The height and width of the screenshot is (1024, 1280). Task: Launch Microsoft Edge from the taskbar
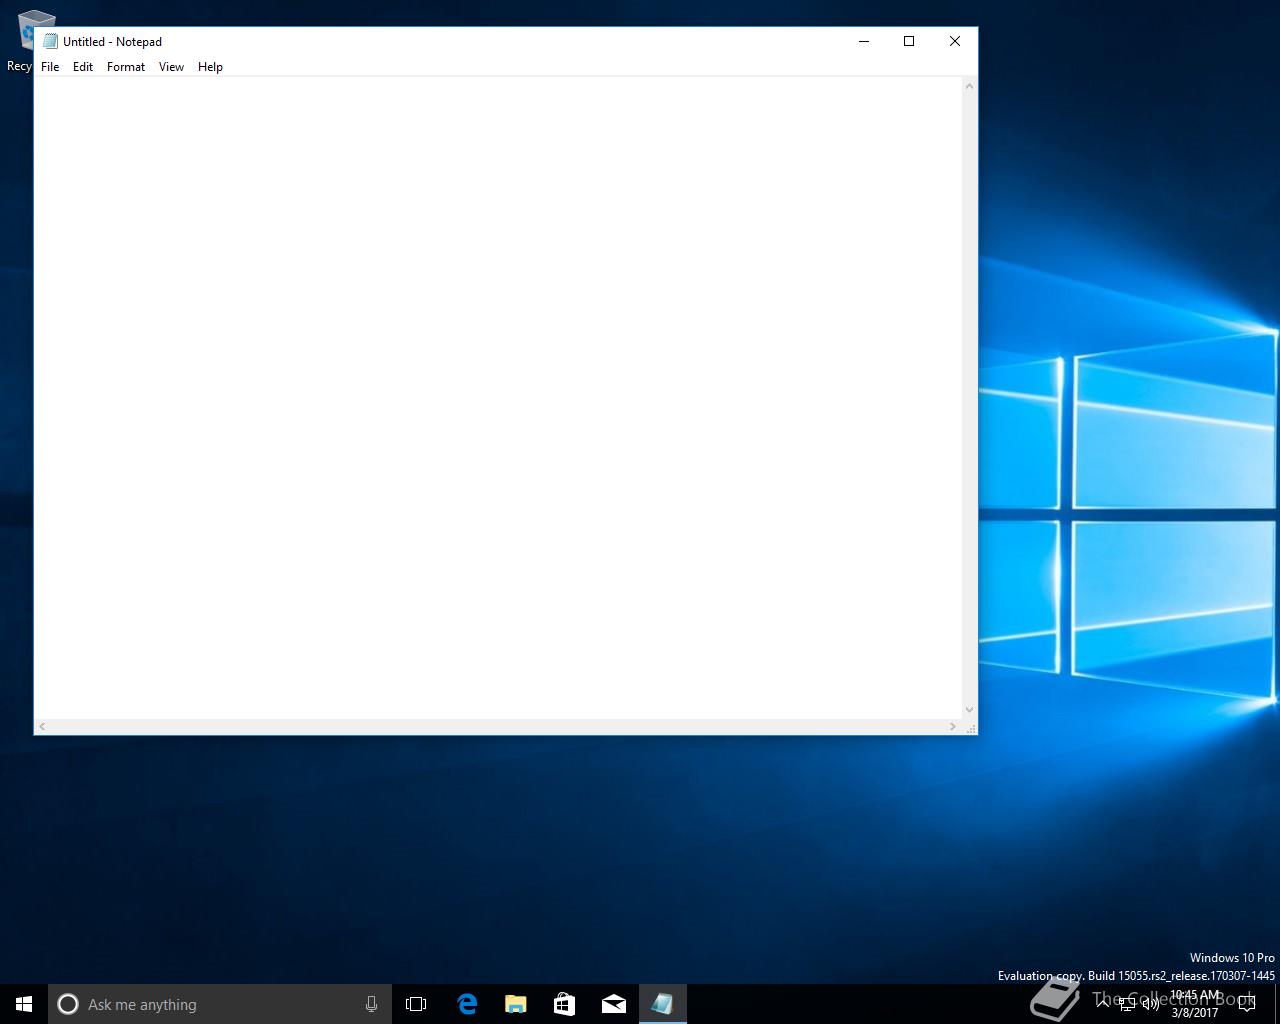[x=467, y=1004]
